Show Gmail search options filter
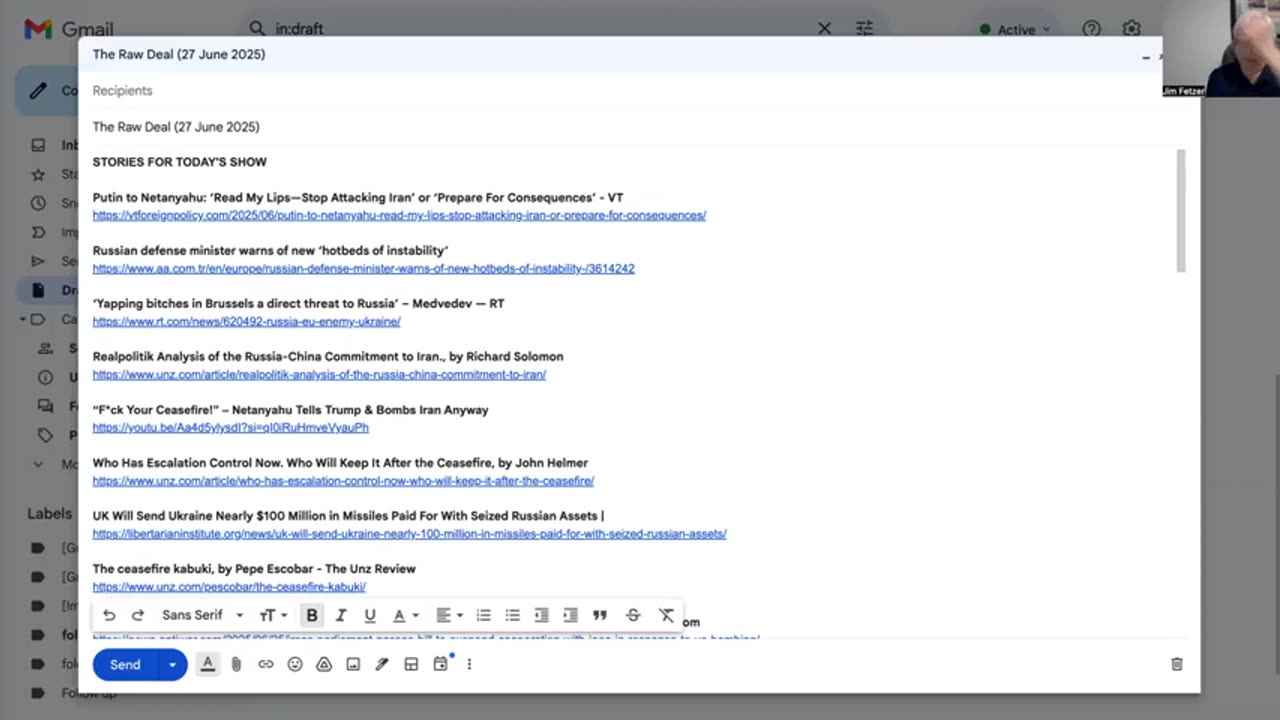 click(x=864, y=28)
